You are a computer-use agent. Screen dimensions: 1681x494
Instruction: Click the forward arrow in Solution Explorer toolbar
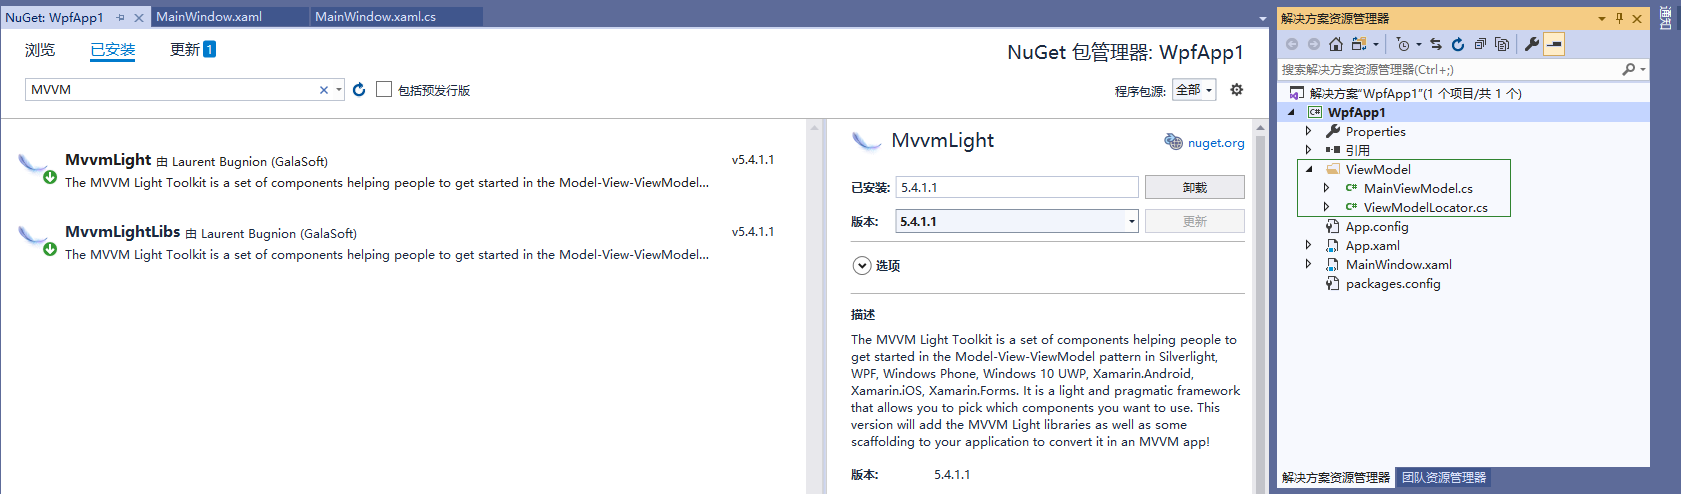[1314, 44]
